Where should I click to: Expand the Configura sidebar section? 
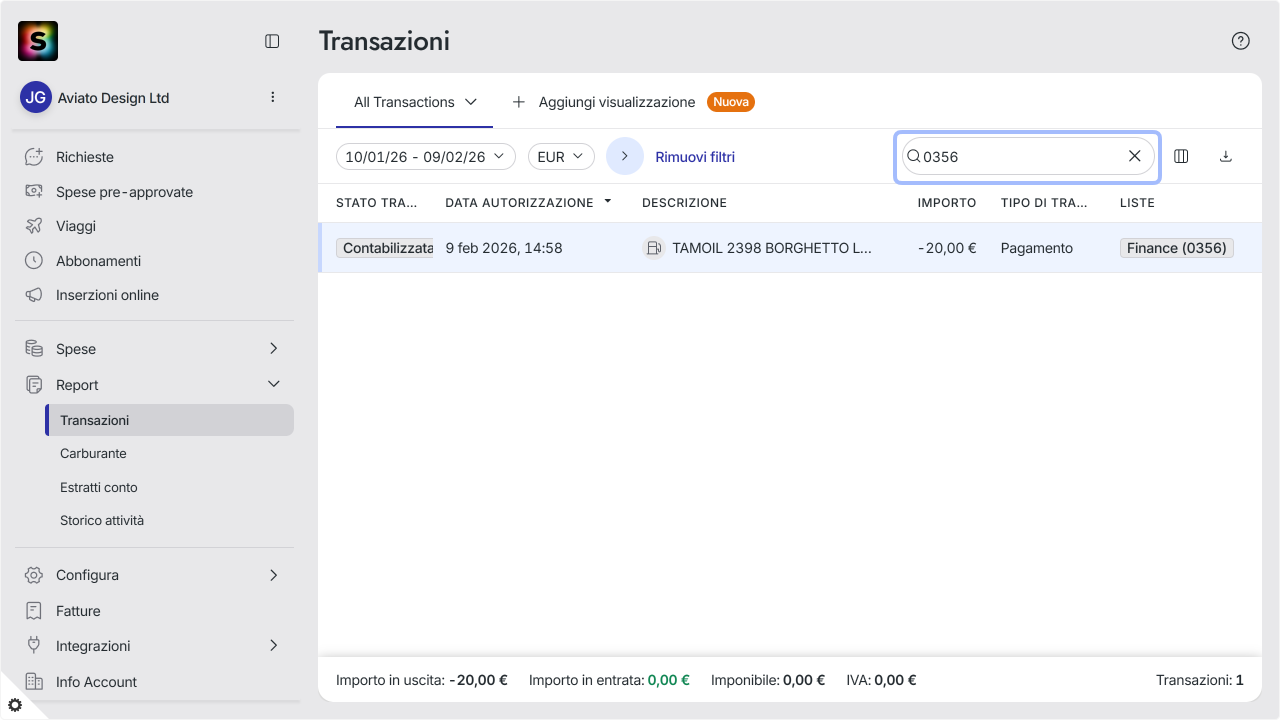(274, 575)
